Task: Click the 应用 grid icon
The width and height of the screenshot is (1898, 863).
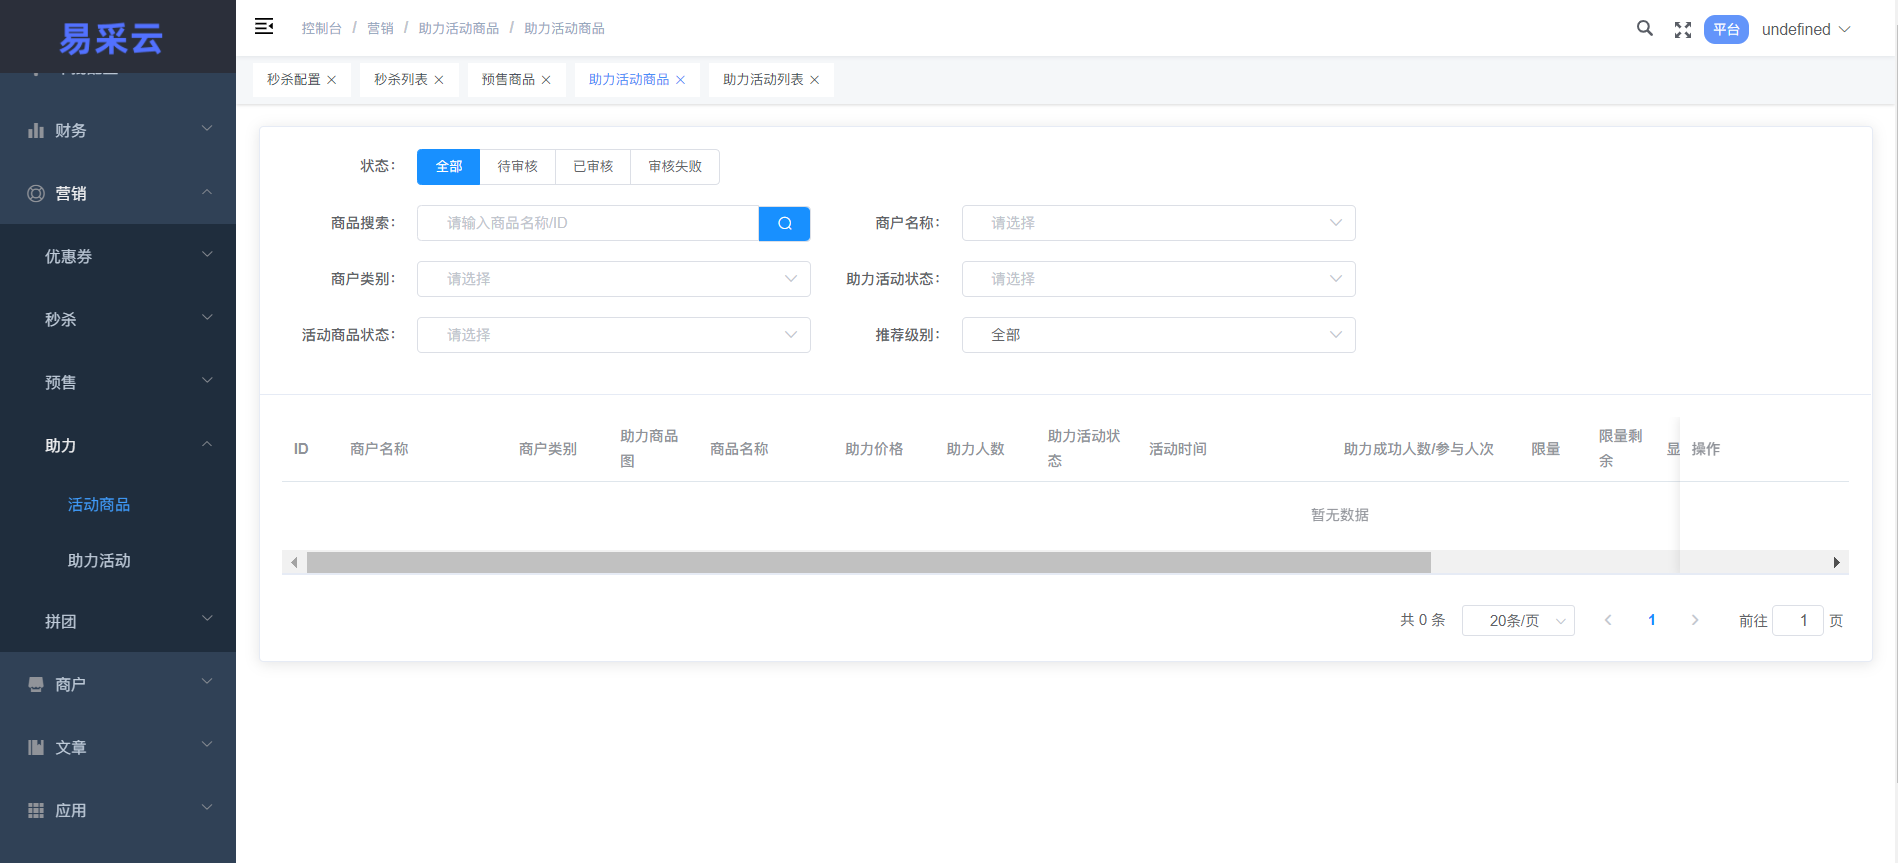Action: (36, 811)
